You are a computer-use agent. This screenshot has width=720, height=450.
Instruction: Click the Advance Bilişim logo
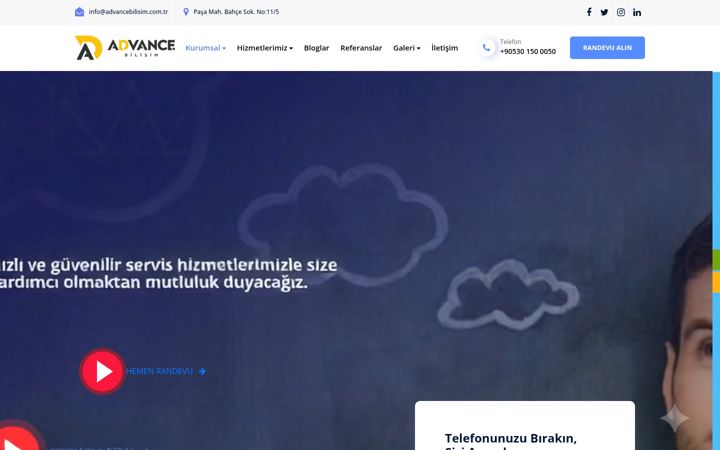click(x=125, y=48)
